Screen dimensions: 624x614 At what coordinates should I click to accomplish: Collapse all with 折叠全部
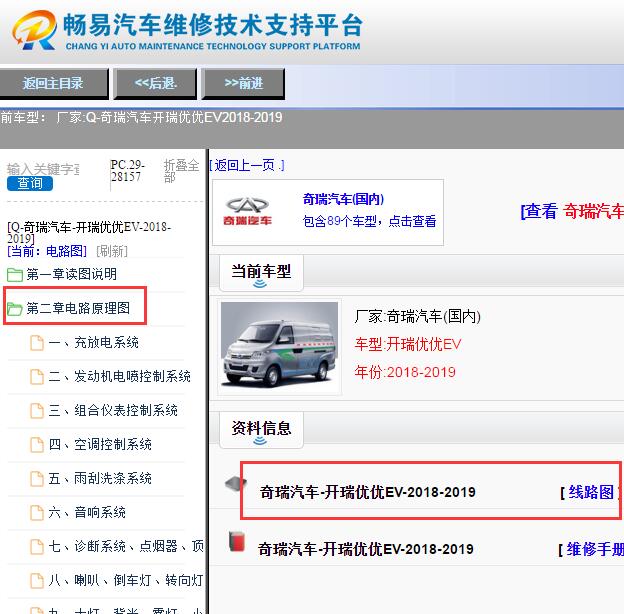(x=181, y=171)
